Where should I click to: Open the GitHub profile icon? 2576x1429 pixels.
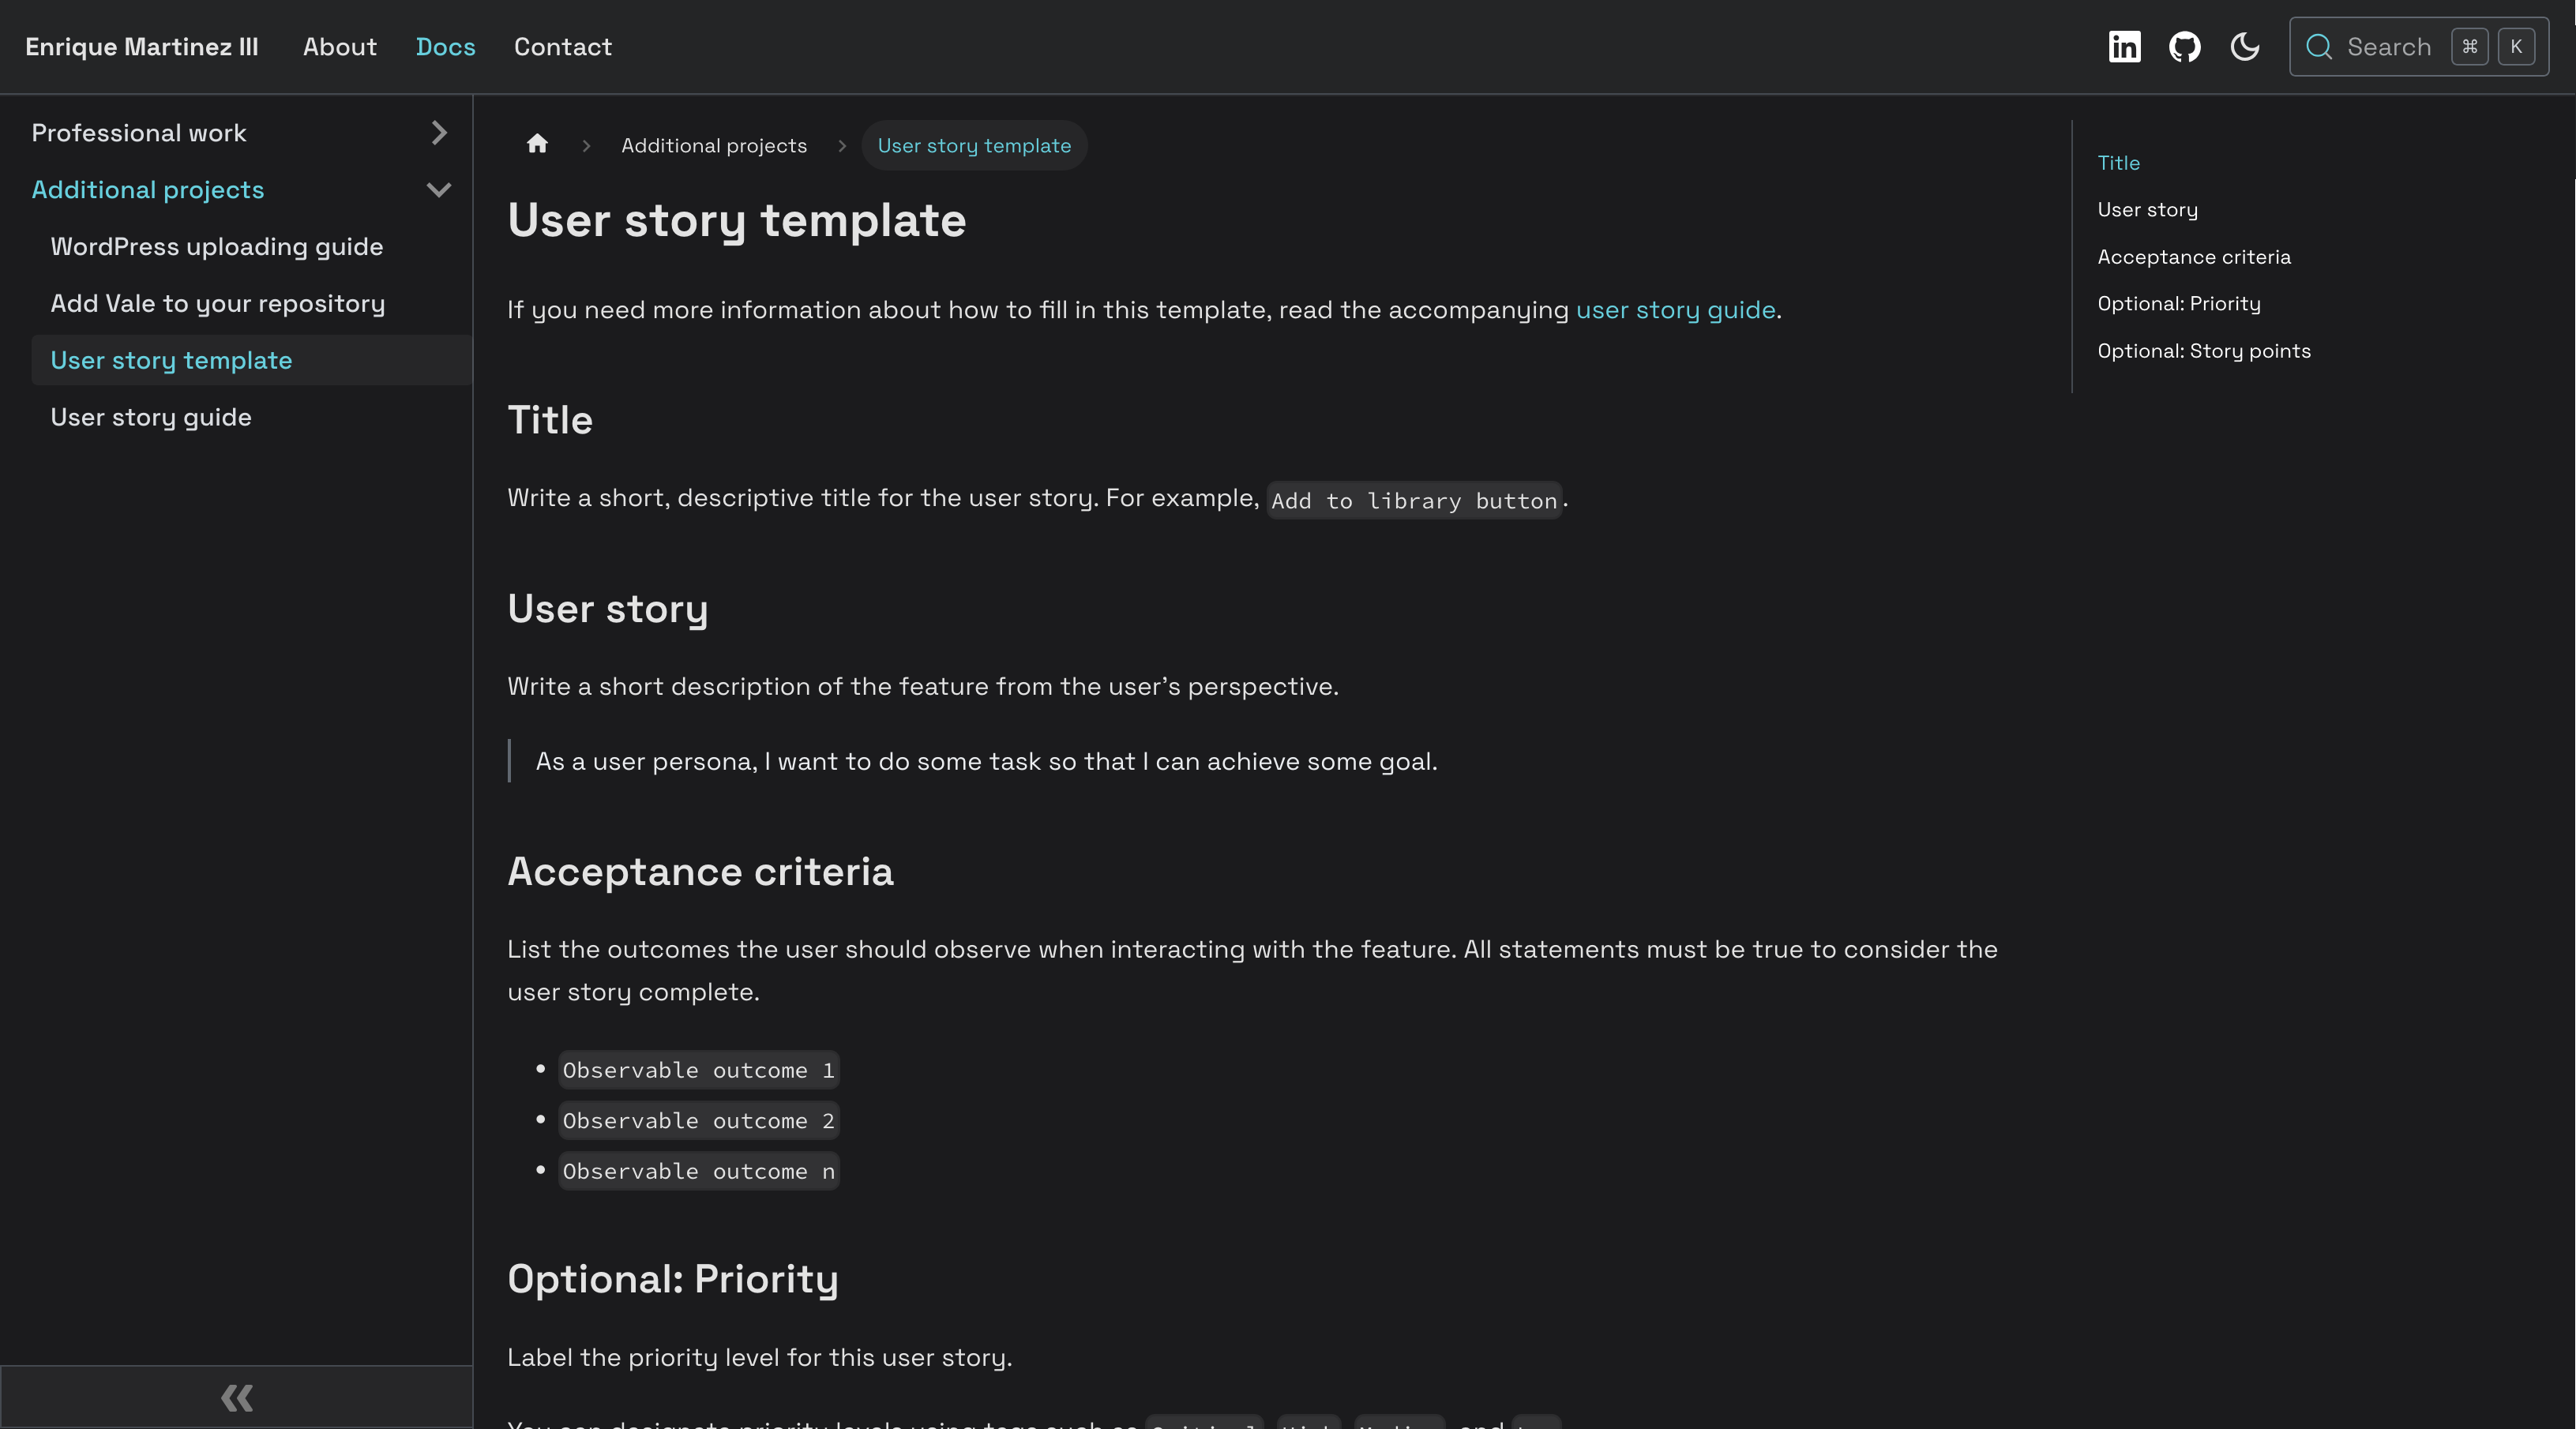pyautogui.click(x=2184, y=47)
